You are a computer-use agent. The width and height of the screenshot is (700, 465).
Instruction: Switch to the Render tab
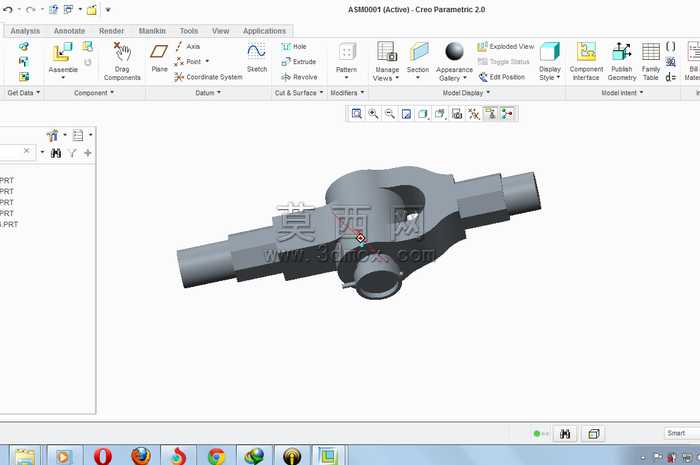click(111, 31)
